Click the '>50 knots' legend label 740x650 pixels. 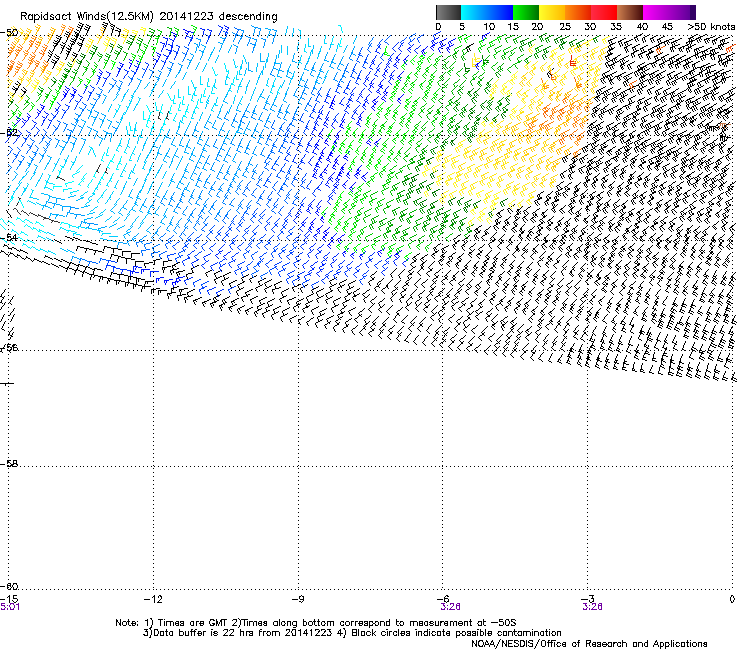[711, 27]
